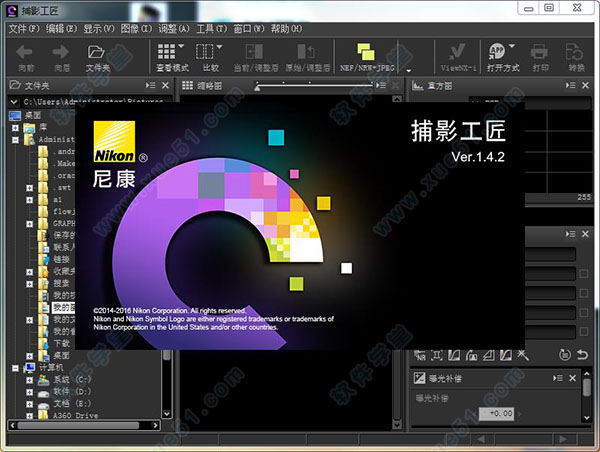
Task: Expand the .swt folder node
Action: click(29, 188)
